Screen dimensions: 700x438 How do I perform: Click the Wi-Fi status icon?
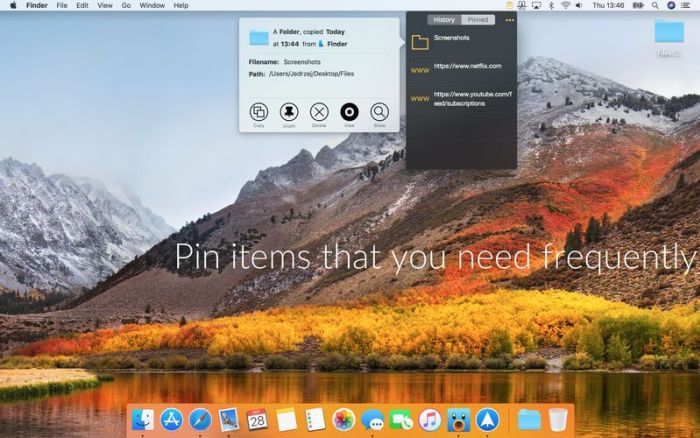(566, 5)
